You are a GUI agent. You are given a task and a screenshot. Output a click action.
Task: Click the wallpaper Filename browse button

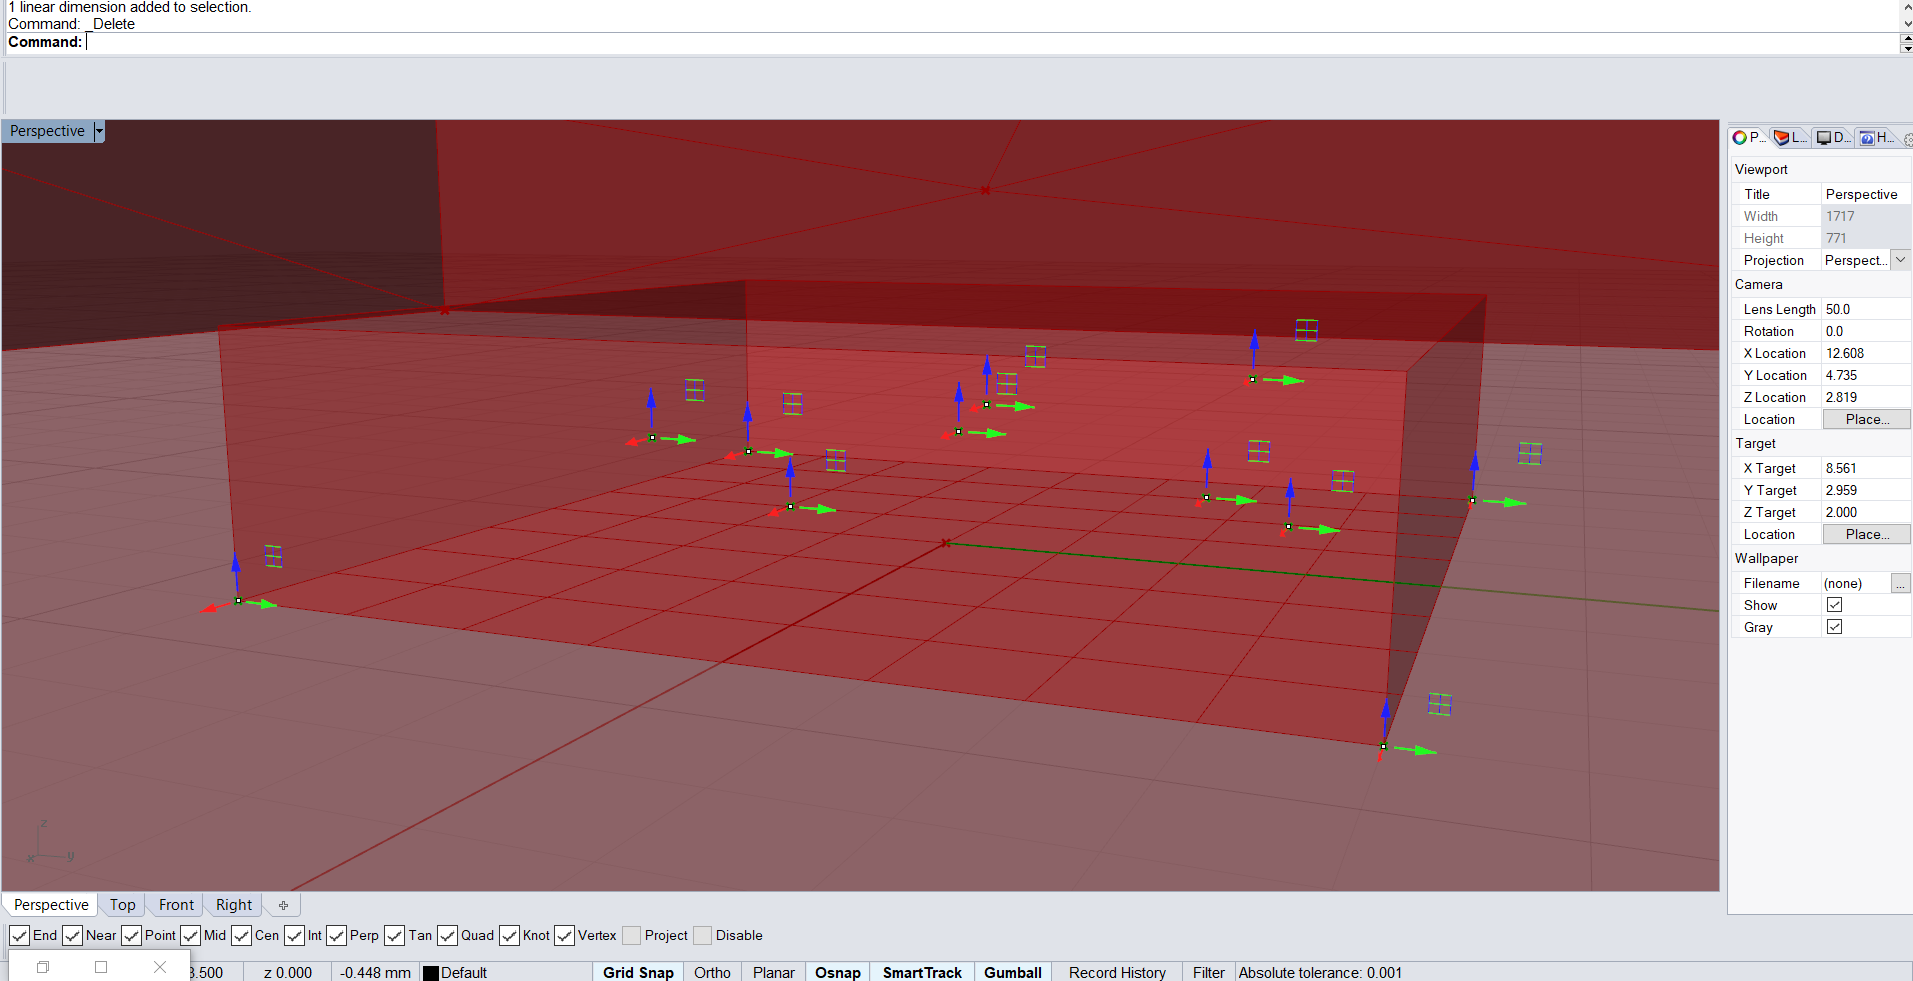1900,583
